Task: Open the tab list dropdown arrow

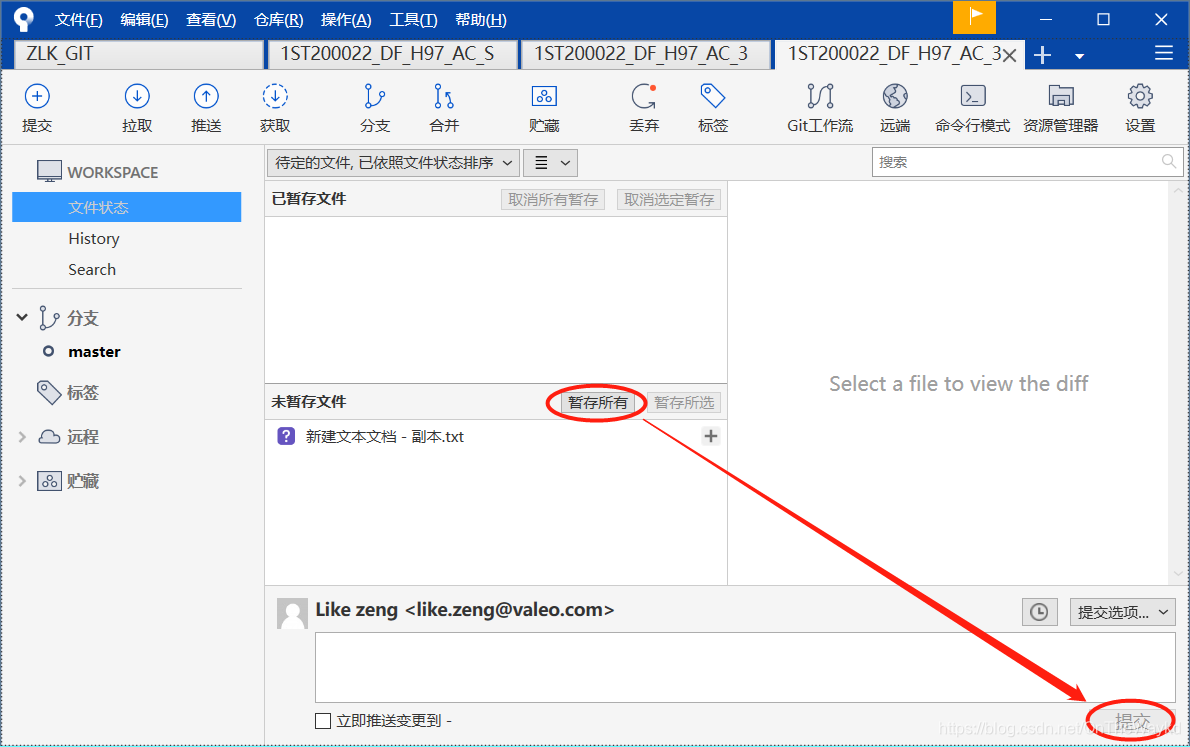Action: point(1079,55)
